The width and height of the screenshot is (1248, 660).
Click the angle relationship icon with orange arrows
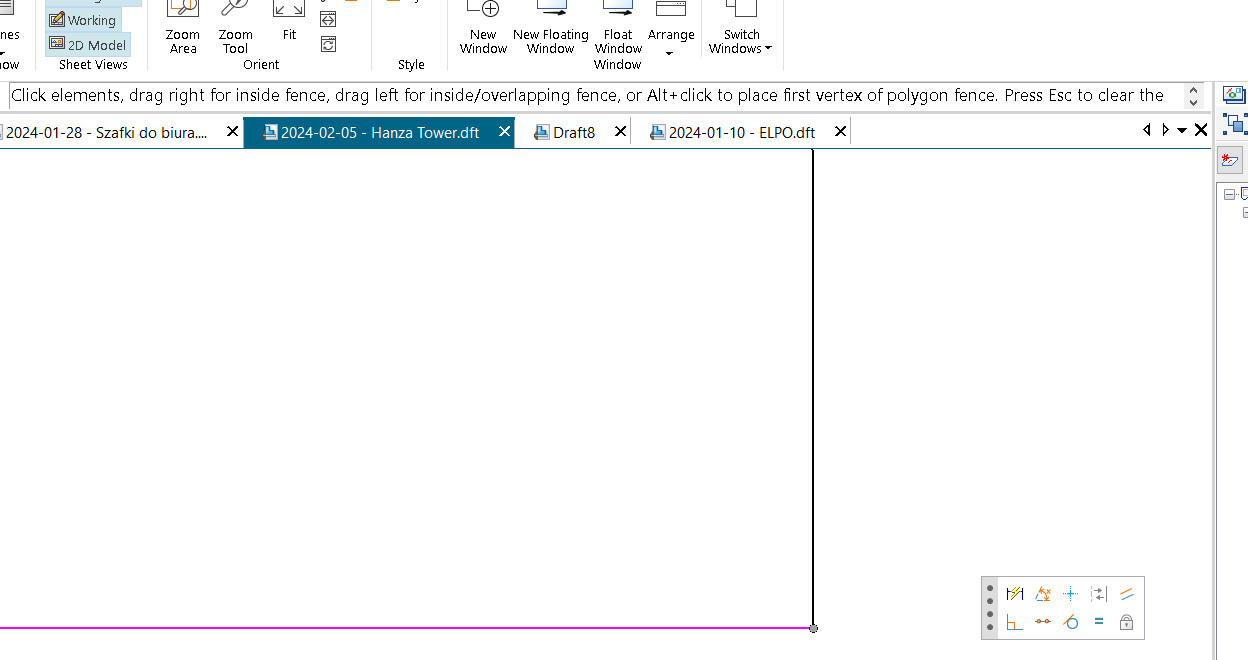point(1043,594)
